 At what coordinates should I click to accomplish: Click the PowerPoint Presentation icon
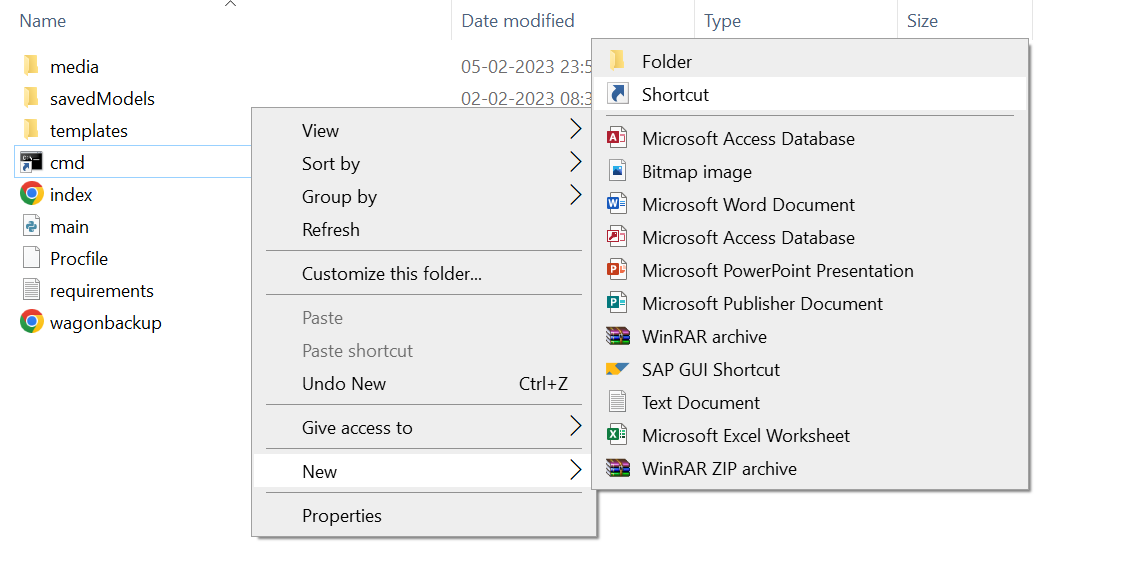coord(617,270)
